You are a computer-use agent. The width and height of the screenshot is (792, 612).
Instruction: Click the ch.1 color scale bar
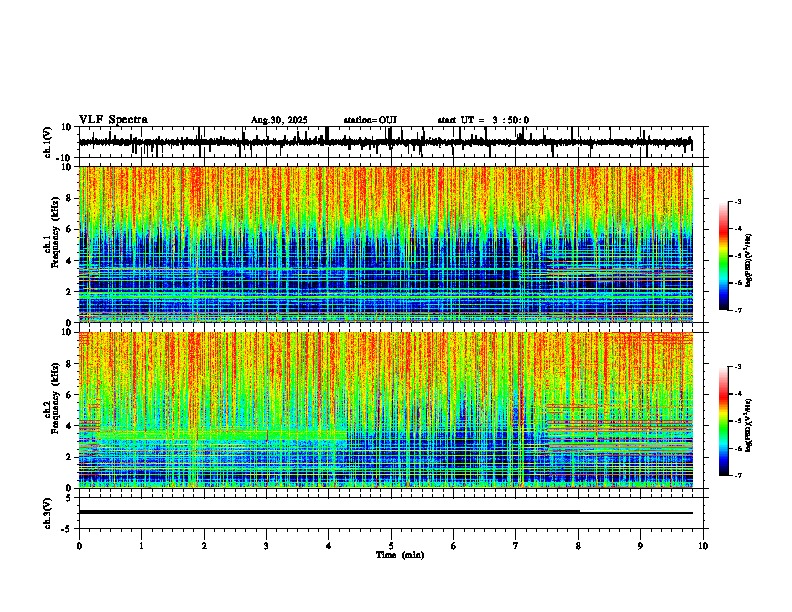point(723,256)
